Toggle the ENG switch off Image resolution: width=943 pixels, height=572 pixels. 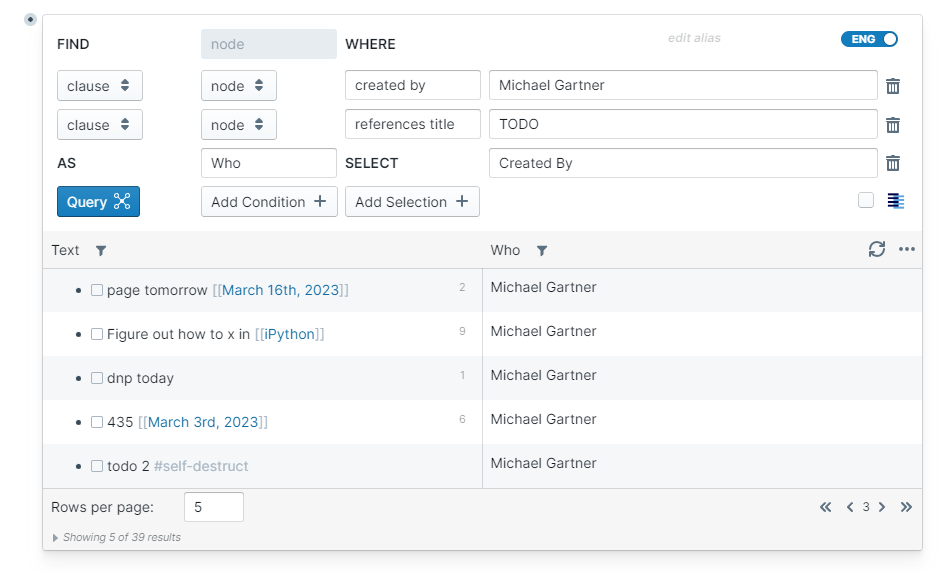[869, 39]
